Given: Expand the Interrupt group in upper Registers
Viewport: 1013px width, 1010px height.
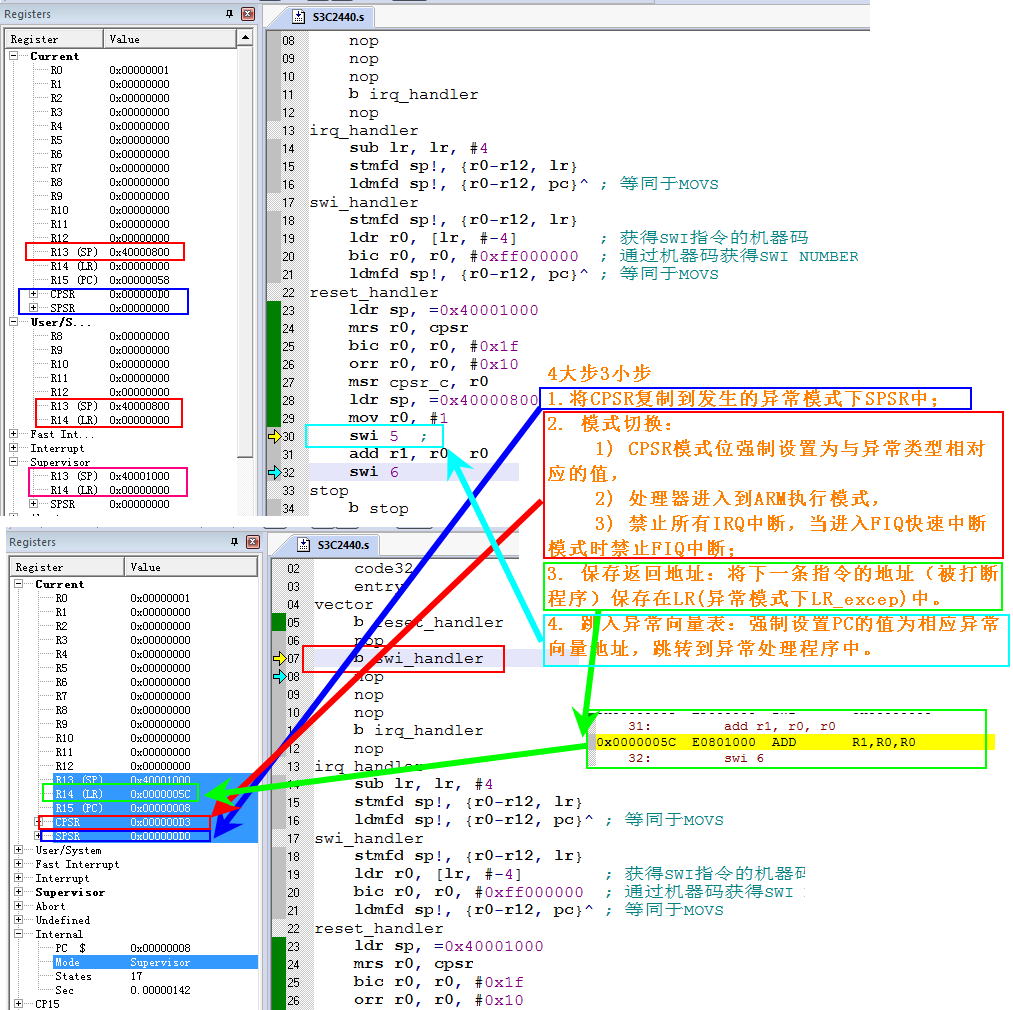Looking at the screenshot, I should [14, 448].
